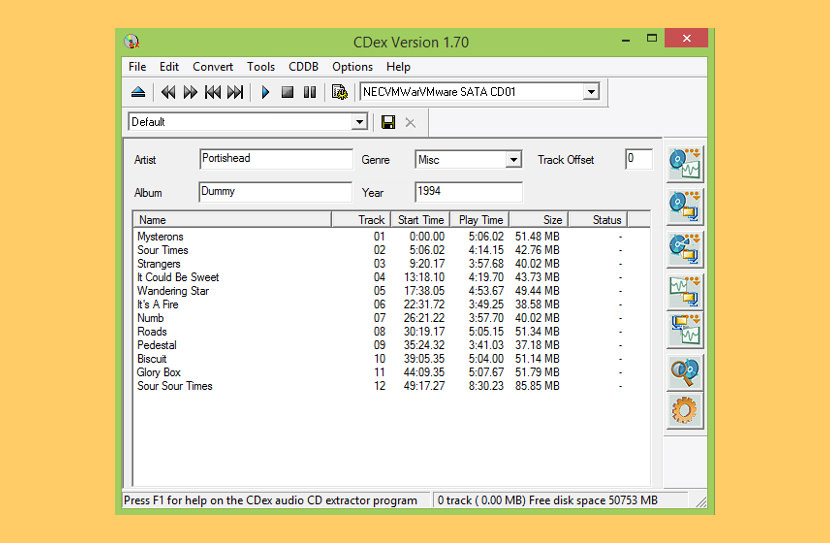Viewport: 830px width, 543px height.
Task: Open the Tools menu
Action: pos(260,67)
